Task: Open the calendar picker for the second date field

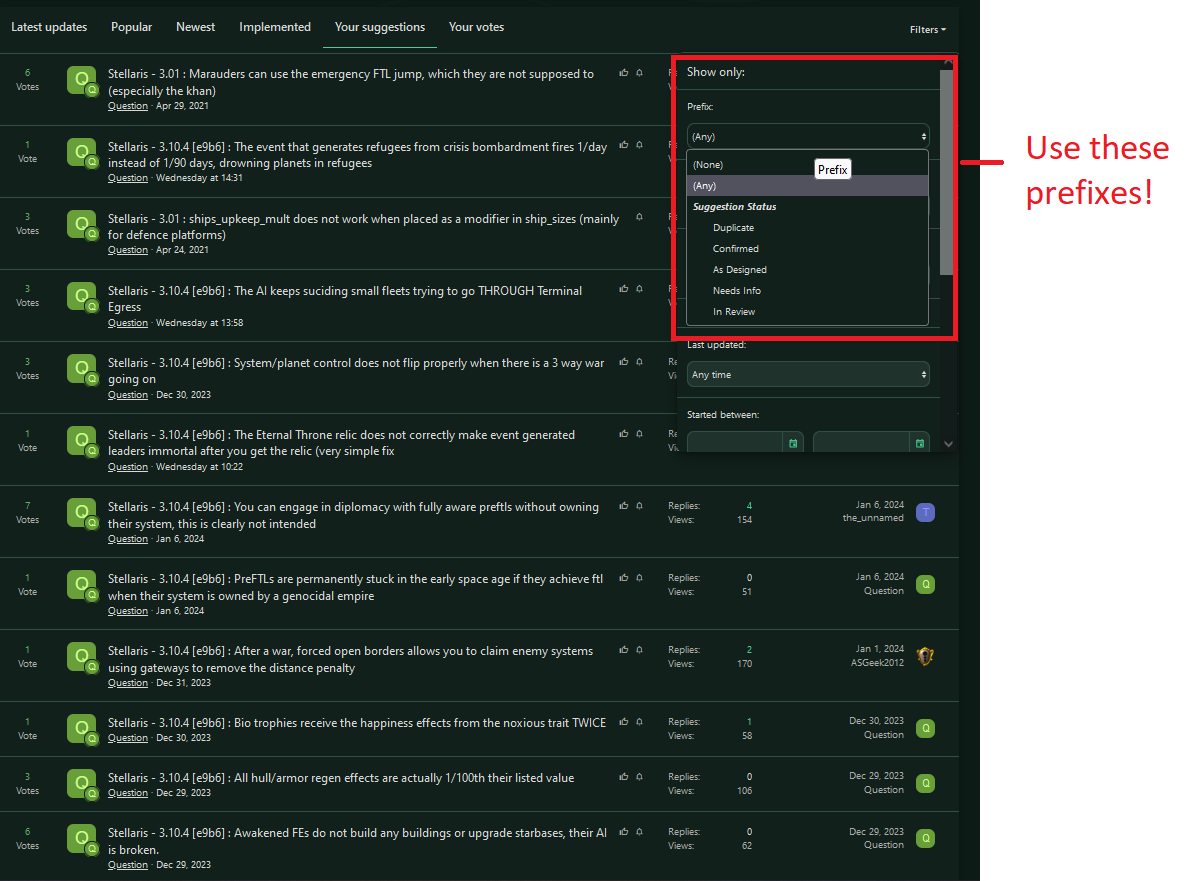Action: (x=919, y=441)
